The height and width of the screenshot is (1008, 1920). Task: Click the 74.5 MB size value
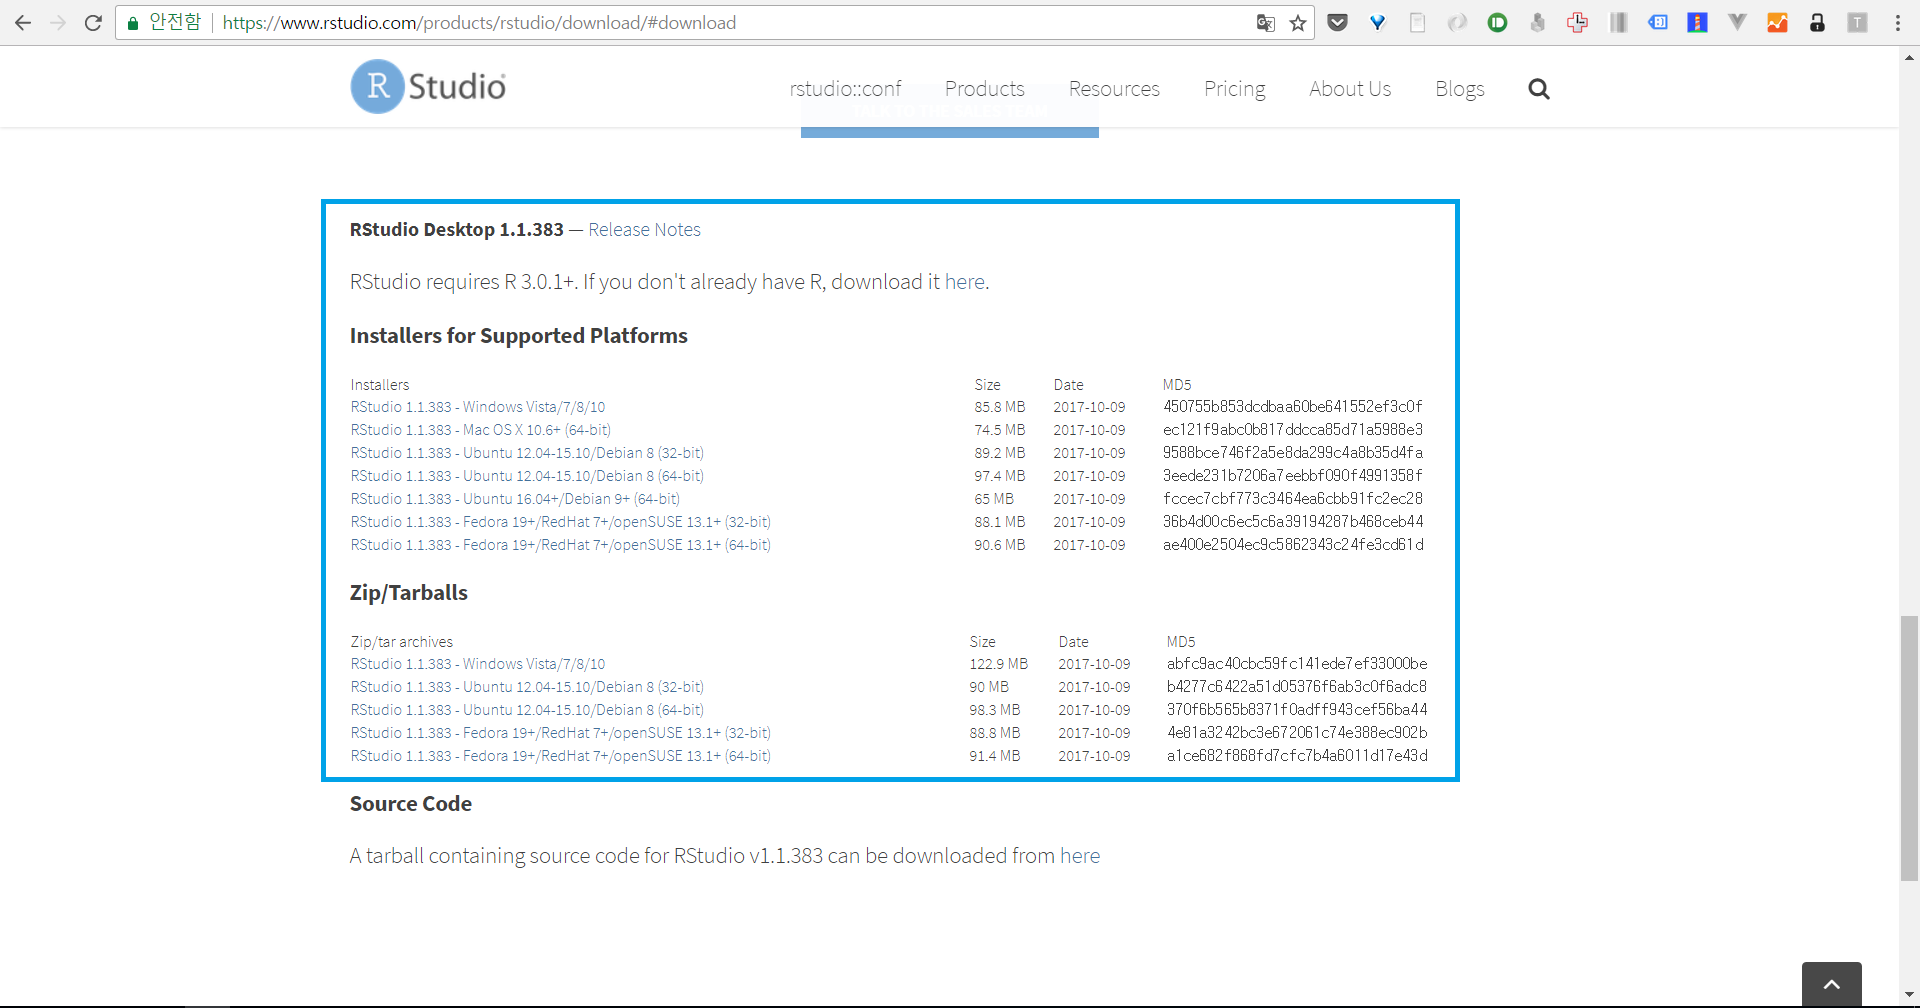click(x=1000, y=430)
